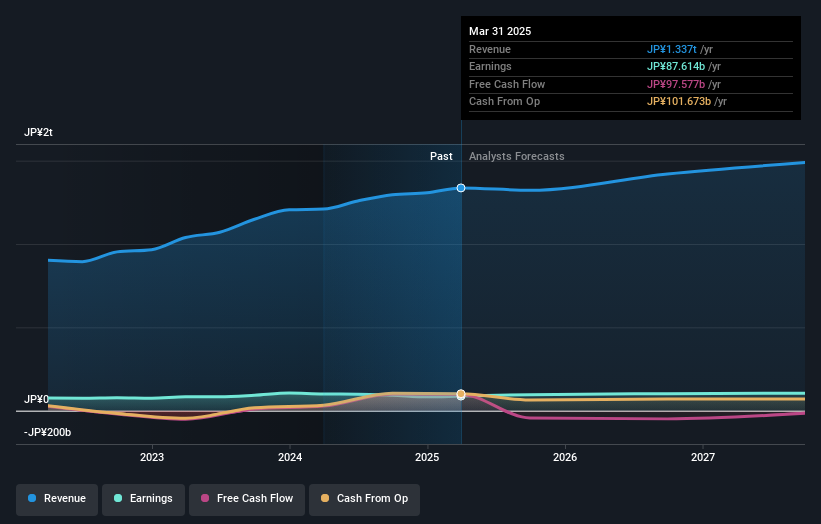Click the Past section label
The width and height of the screenshot is (821, 524).
click(x=441, y=156)
